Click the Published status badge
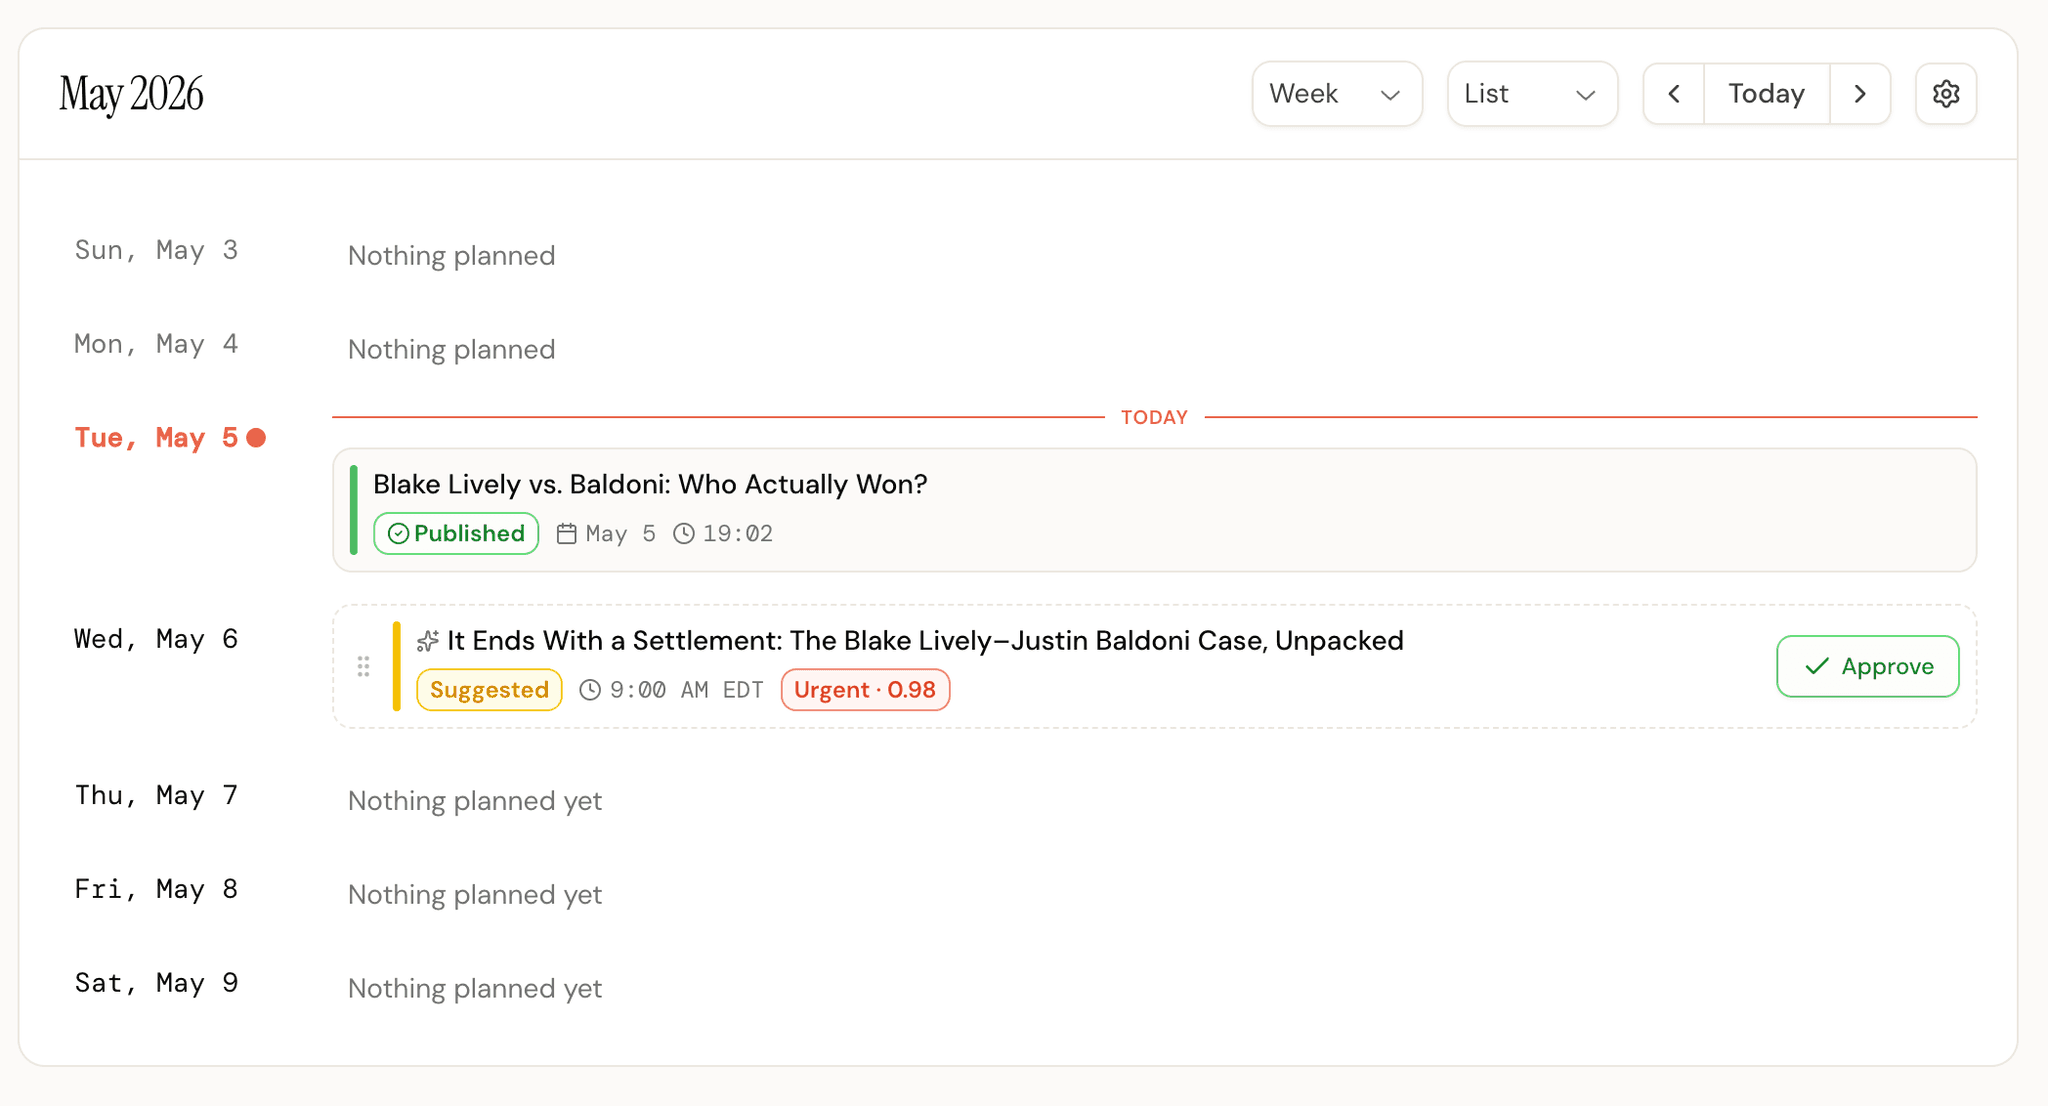This screenshot has height=1106, width=2048. [x=456, y=534]
